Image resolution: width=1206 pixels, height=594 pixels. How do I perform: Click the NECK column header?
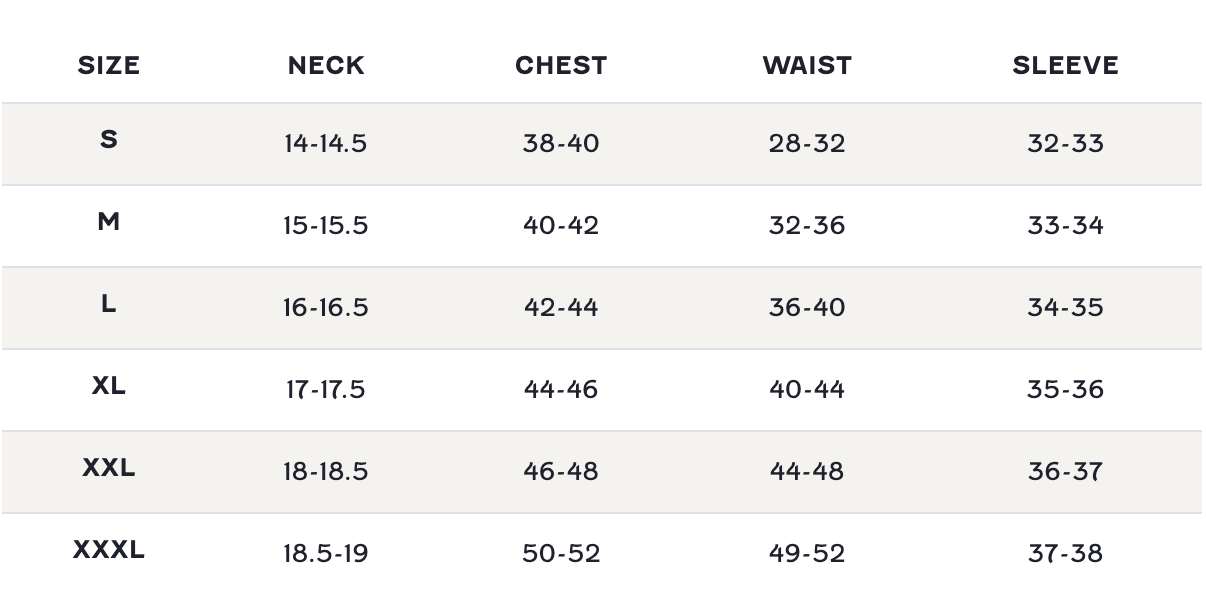coord(326,66)
